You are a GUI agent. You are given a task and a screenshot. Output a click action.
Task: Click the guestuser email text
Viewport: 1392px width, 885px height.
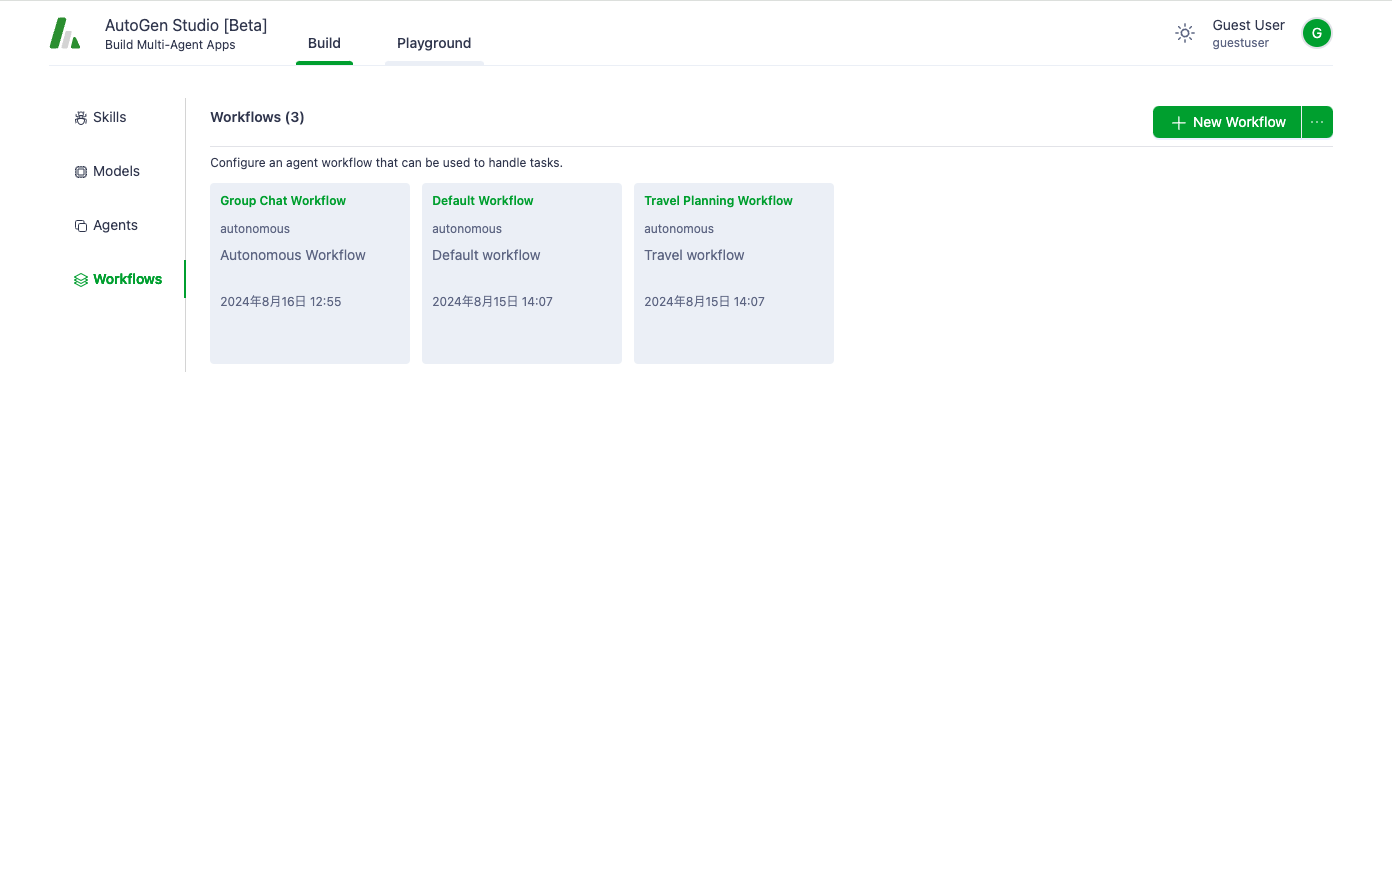[x=1240, y=43]
